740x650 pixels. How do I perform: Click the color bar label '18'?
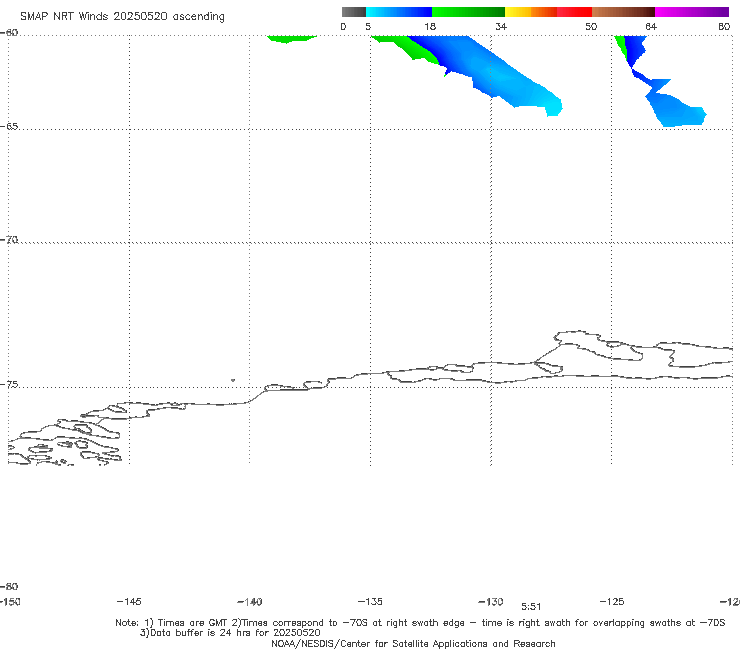click(430, 27)
